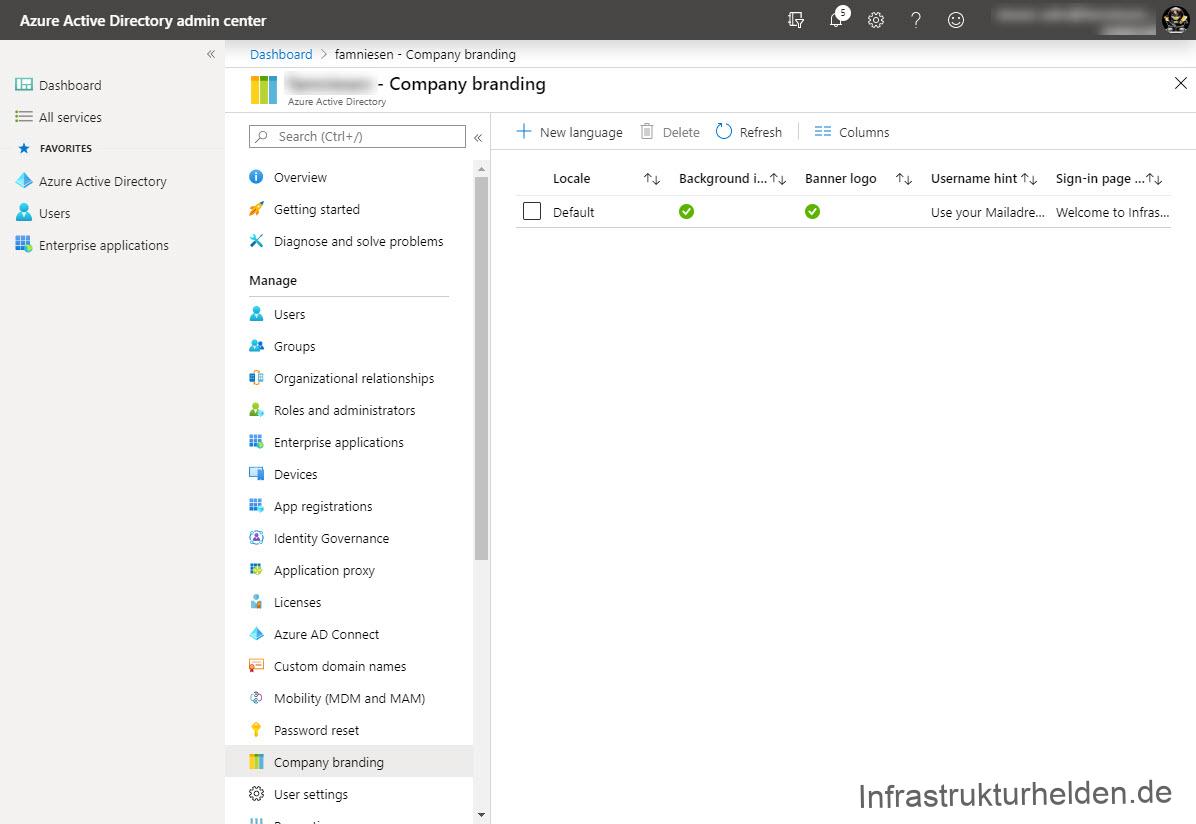The image size is (1196, 824).
Task: Click the All services list icon
Action: click(x=24, y=117)
